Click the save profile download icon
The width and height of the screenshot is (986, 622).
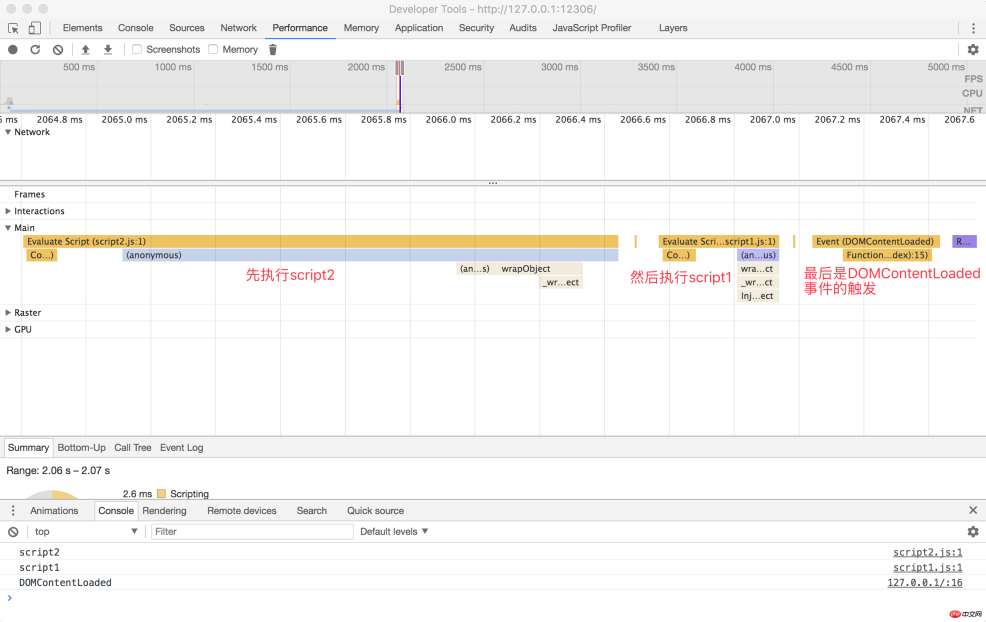click(108, 49)
